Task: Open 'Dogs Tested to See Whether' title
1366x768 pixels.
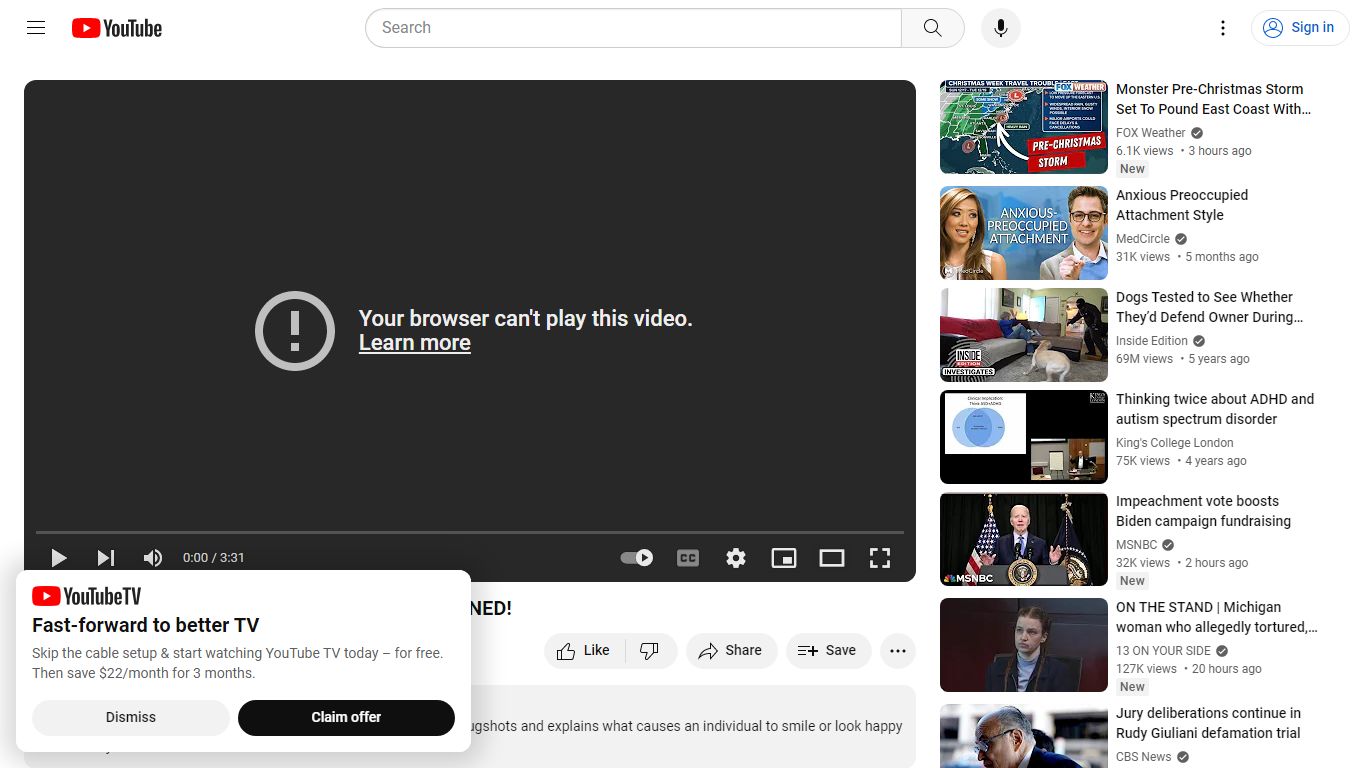Action: tap(1210, 307)
